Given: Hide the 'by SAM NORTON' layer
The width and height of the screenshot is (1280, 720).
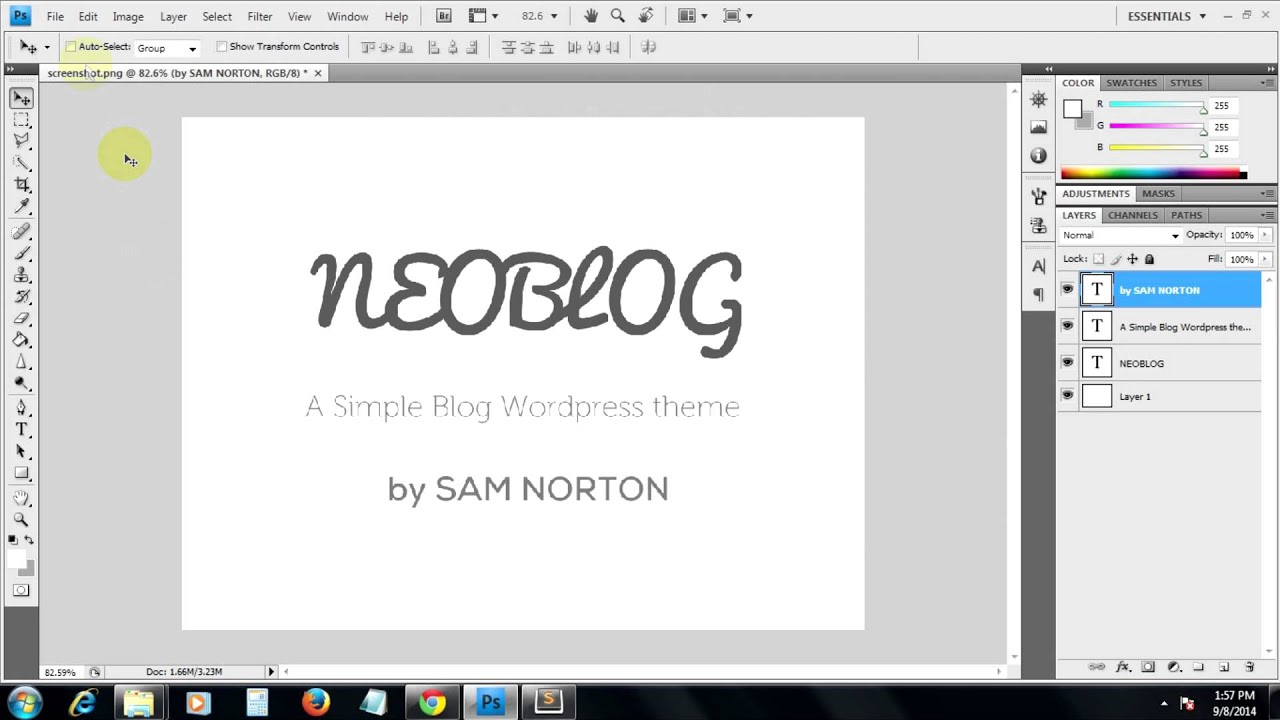Looking at the screenshot, I should pos(1067,290).
